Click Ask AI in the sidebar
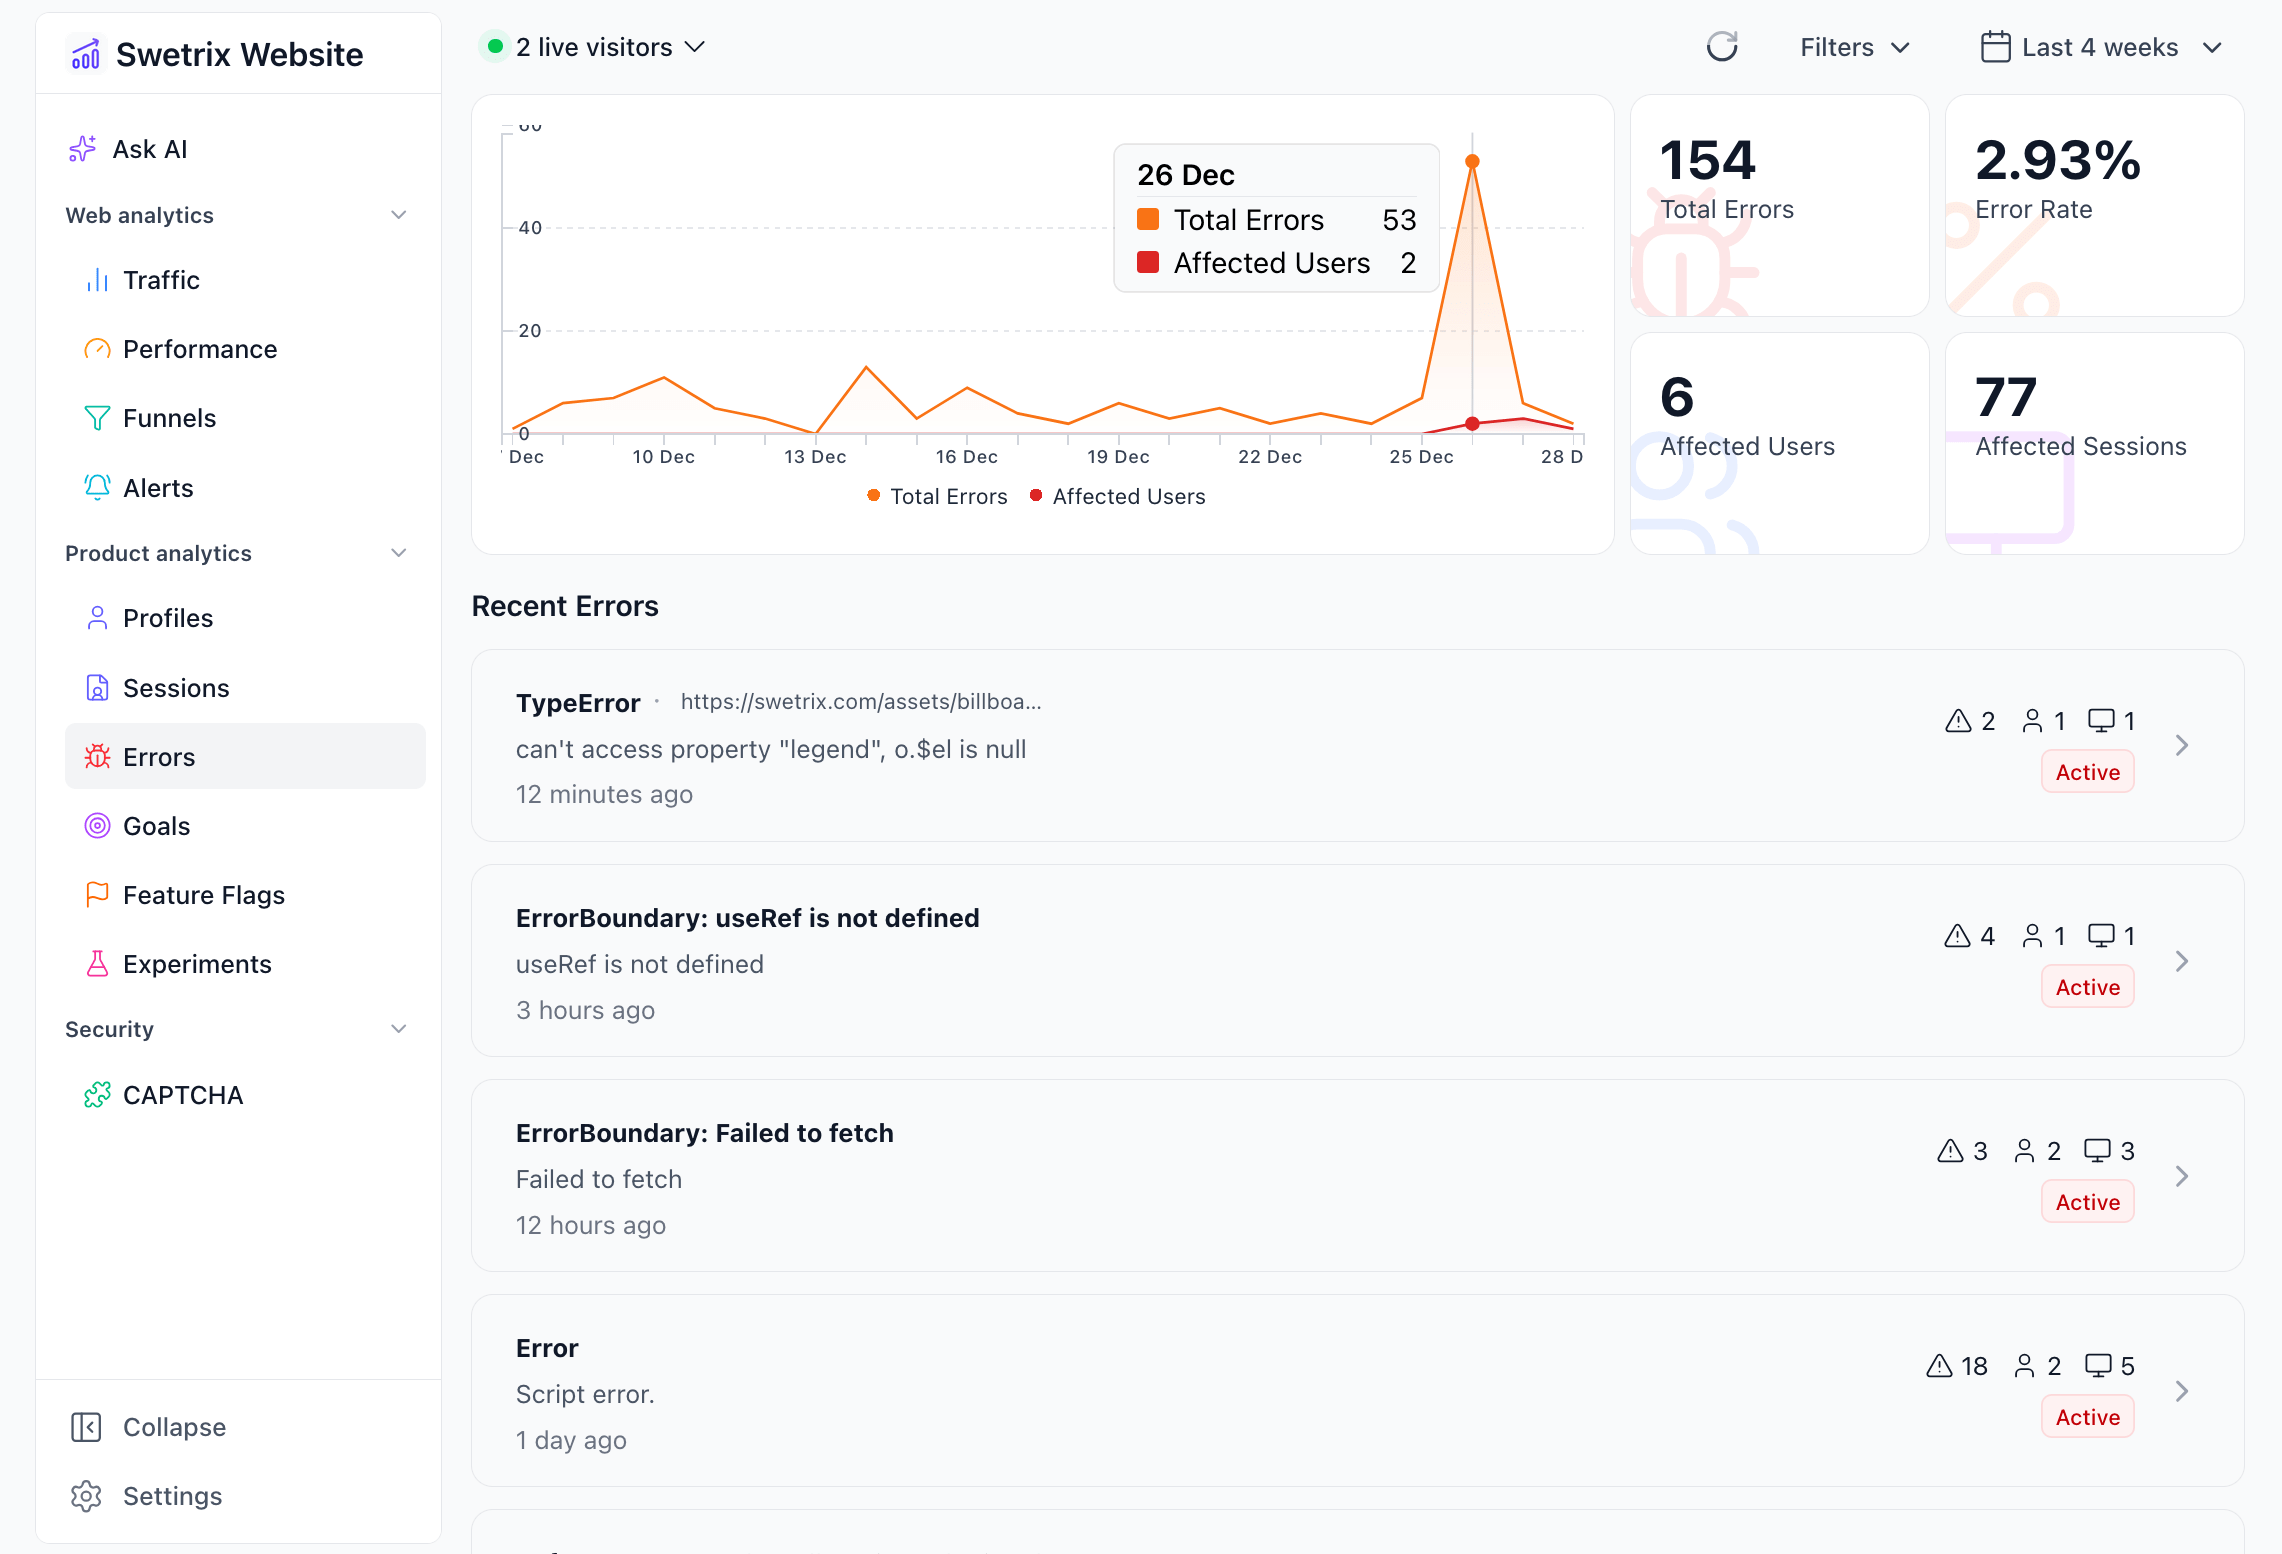Viewport: 2282px width, 1554px height. coord(150,148)
